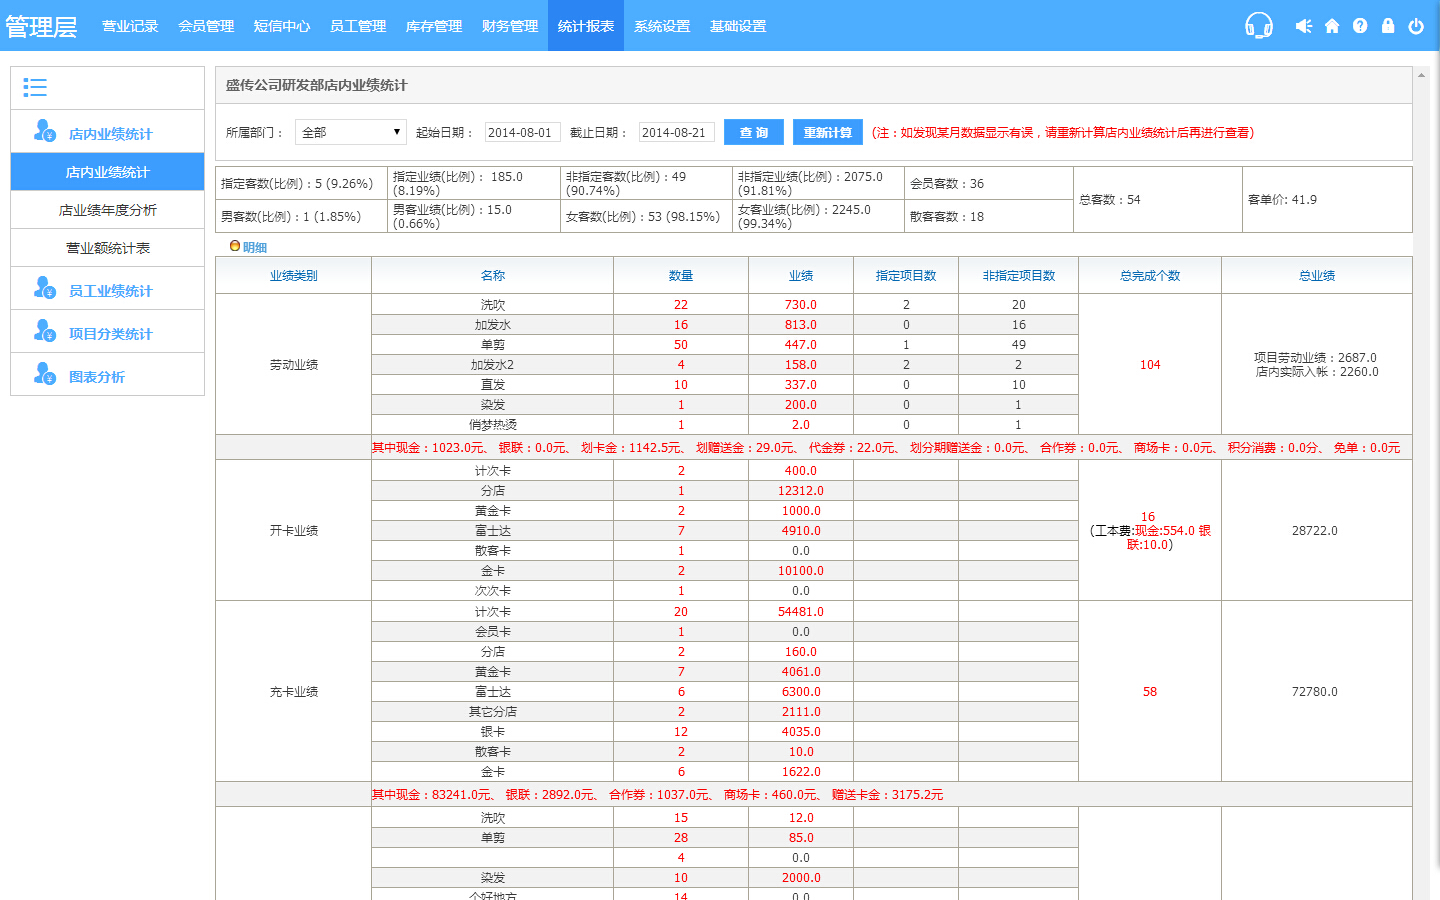Go to the home page icon
The image size is (1440, 900).
(1332, 26)
